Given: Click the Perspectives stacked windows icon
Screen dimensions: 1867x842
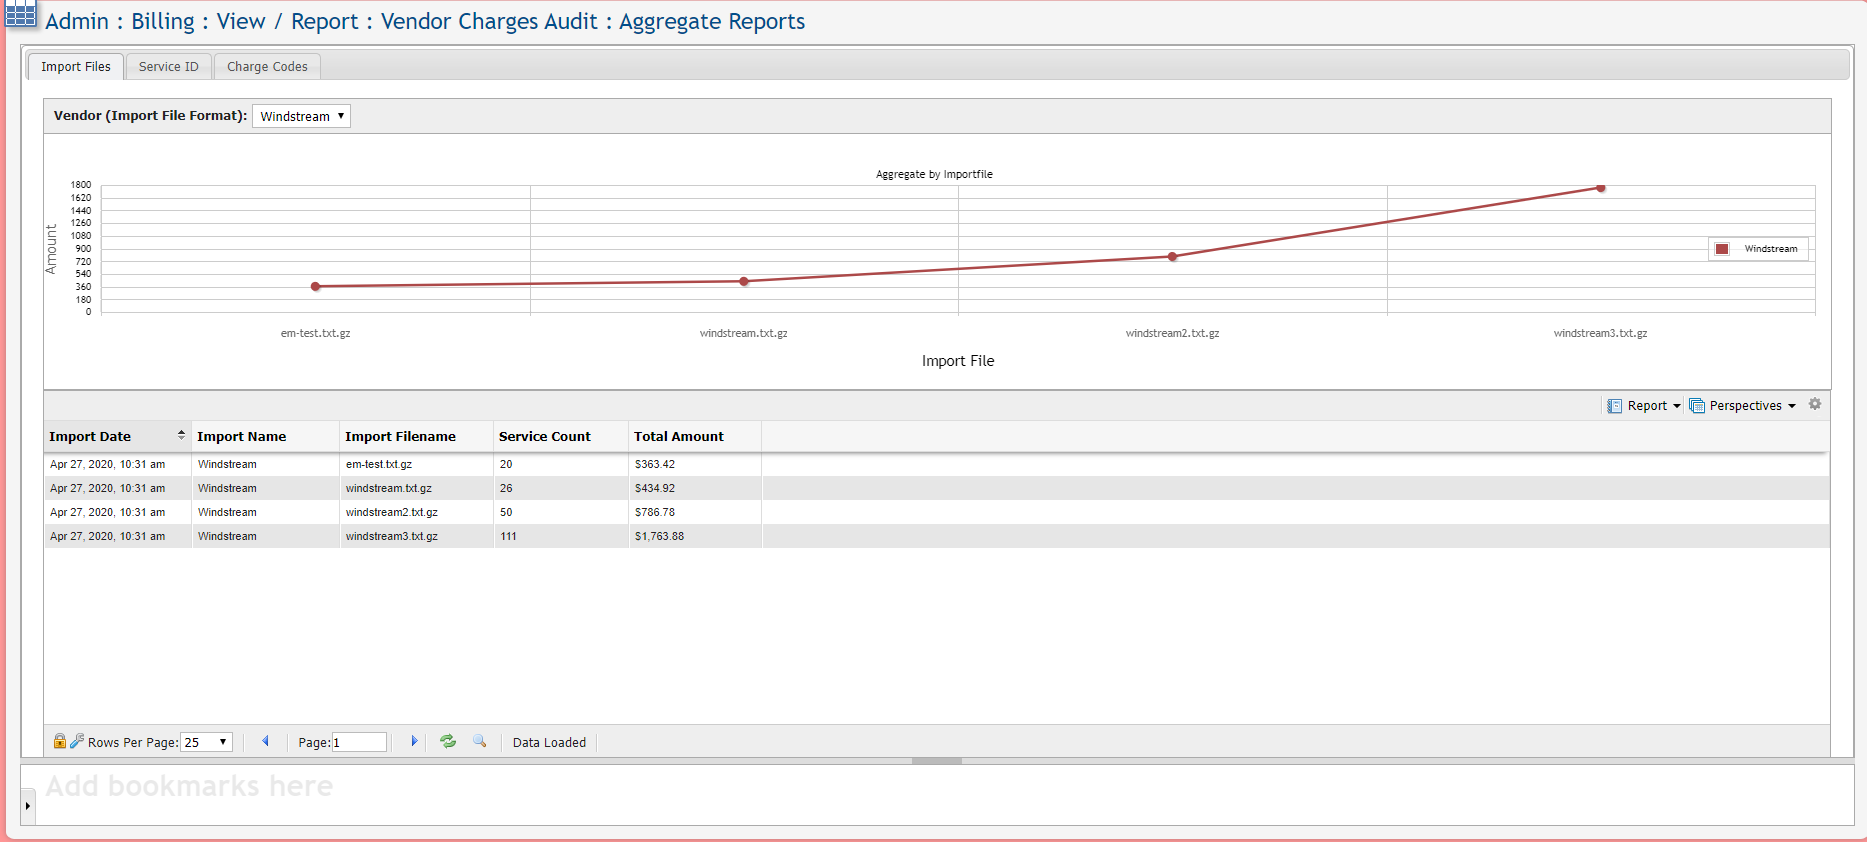Looking at the screenshot, I should (1697, 405).
